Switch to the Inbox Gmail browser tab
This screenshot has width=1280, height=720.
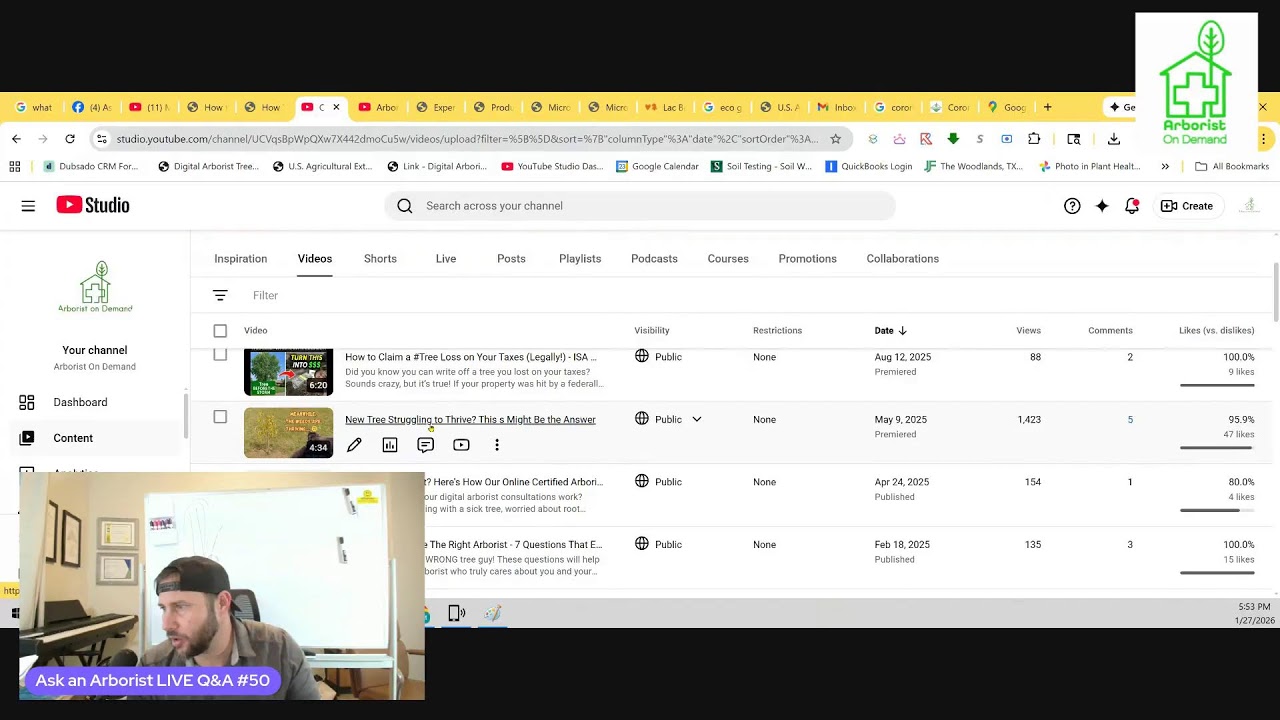(837, 107)
